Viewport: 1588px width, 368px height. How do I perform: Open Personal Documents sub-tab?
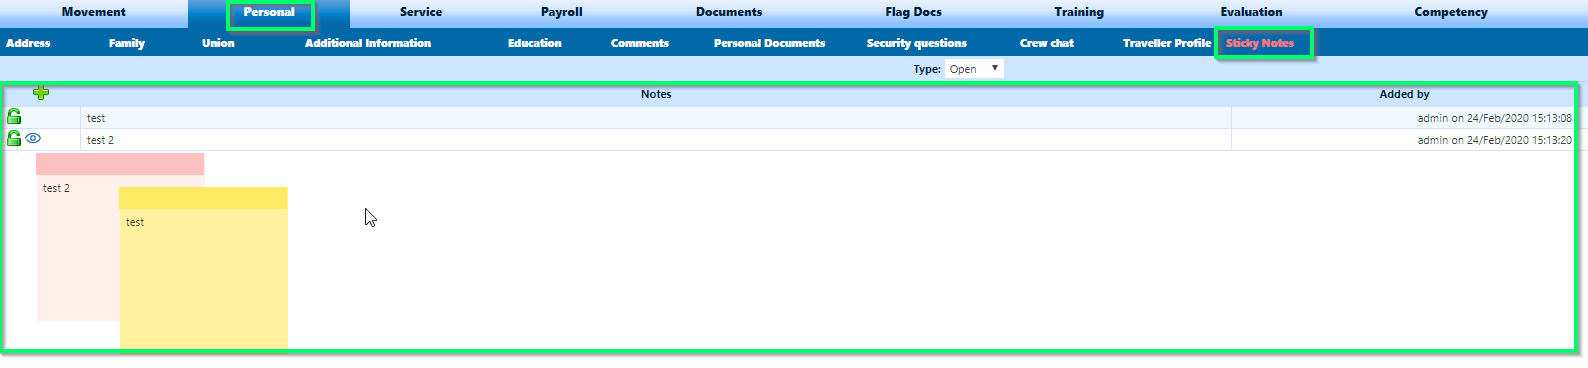[770, 43]
